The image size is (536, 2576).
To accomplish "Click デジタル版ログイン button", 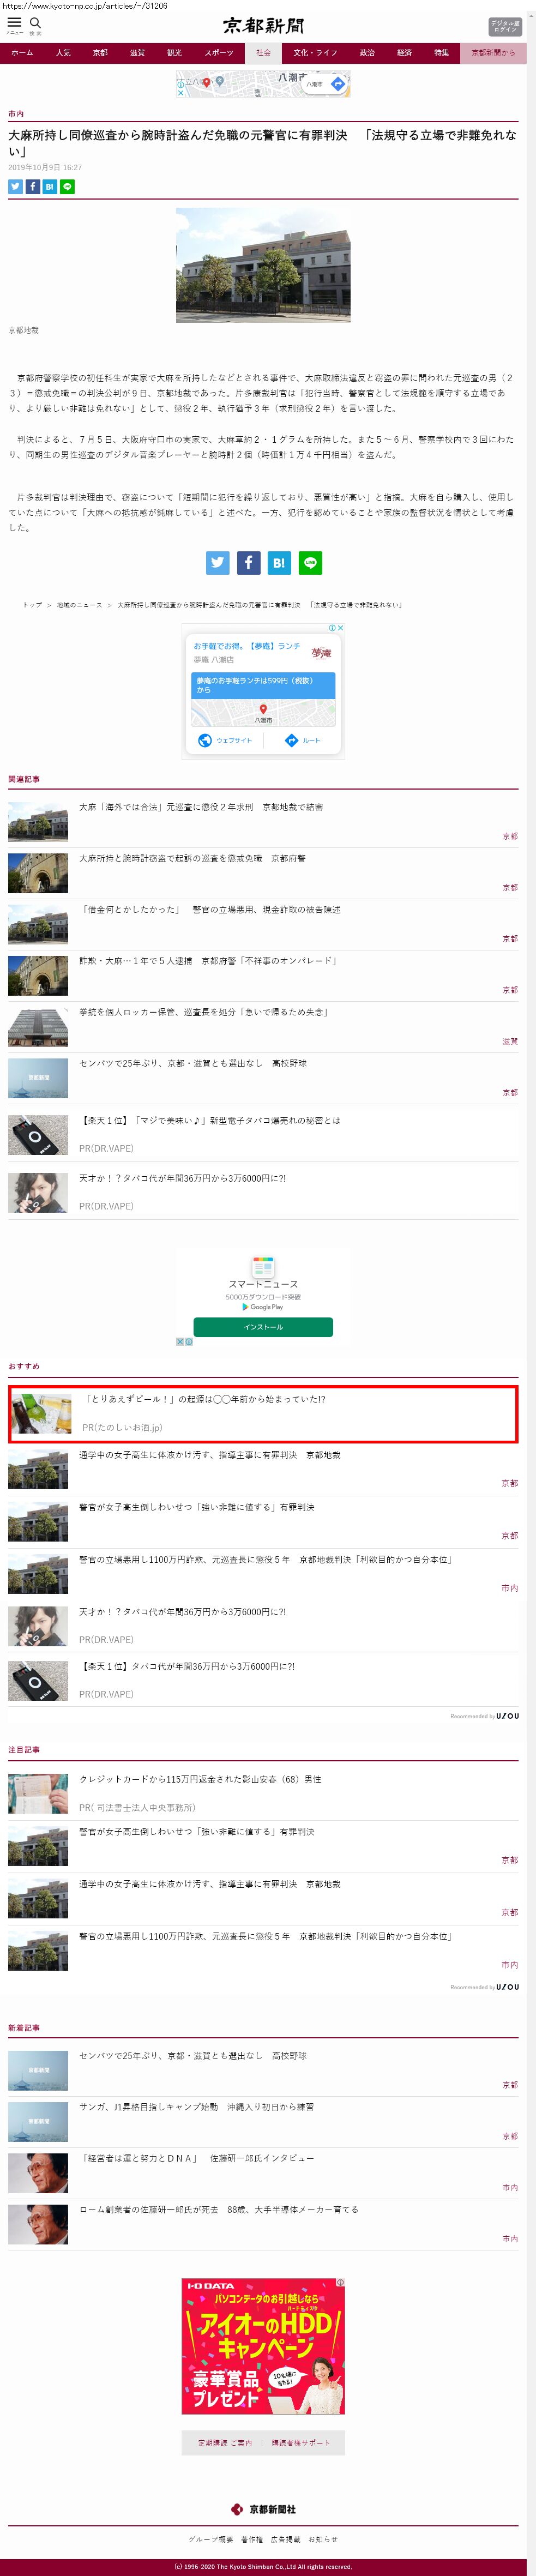I will click(x=504, y=26).
